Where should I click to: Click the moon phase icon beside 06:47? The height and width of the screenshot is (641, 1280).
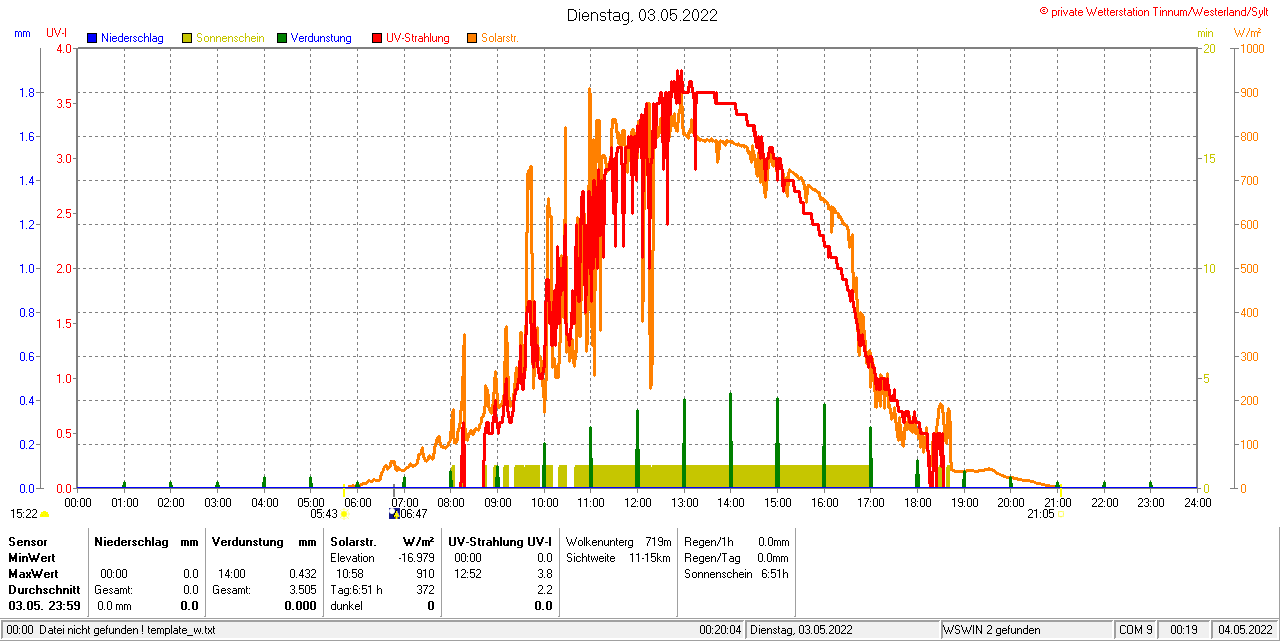[394, 514]
